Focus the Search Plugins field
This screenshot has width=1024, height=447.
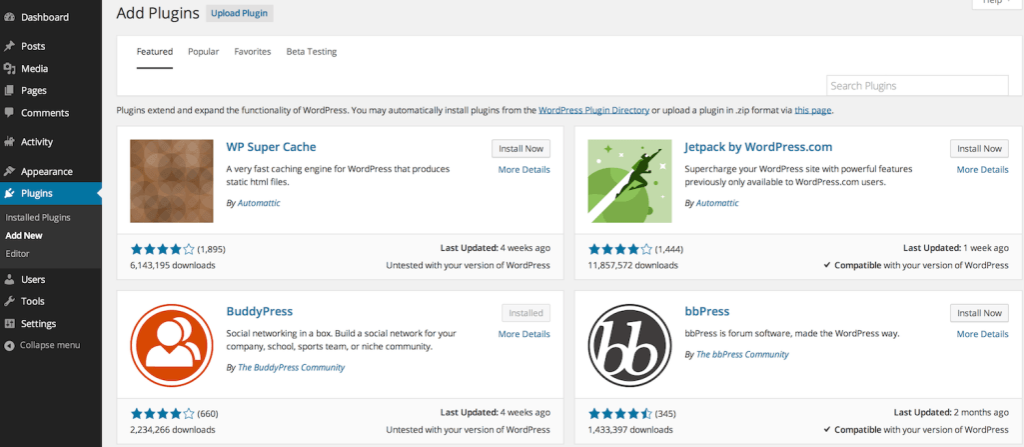[x=918, y=86]
